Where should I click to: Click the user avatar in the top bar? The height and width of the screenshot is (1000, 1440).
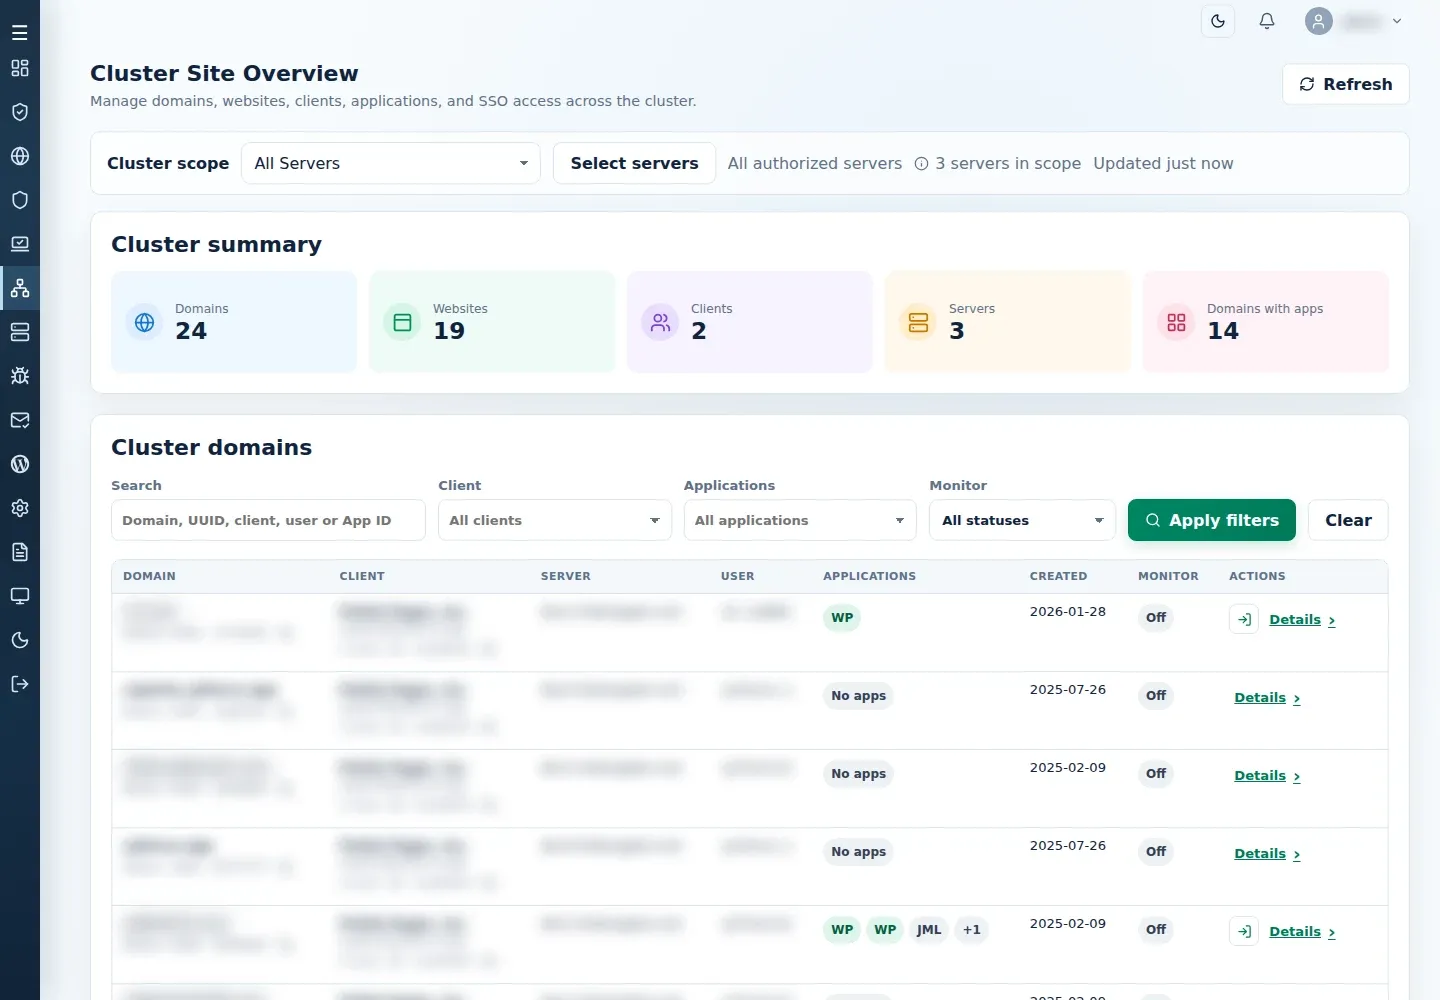tap(1319, 21)
